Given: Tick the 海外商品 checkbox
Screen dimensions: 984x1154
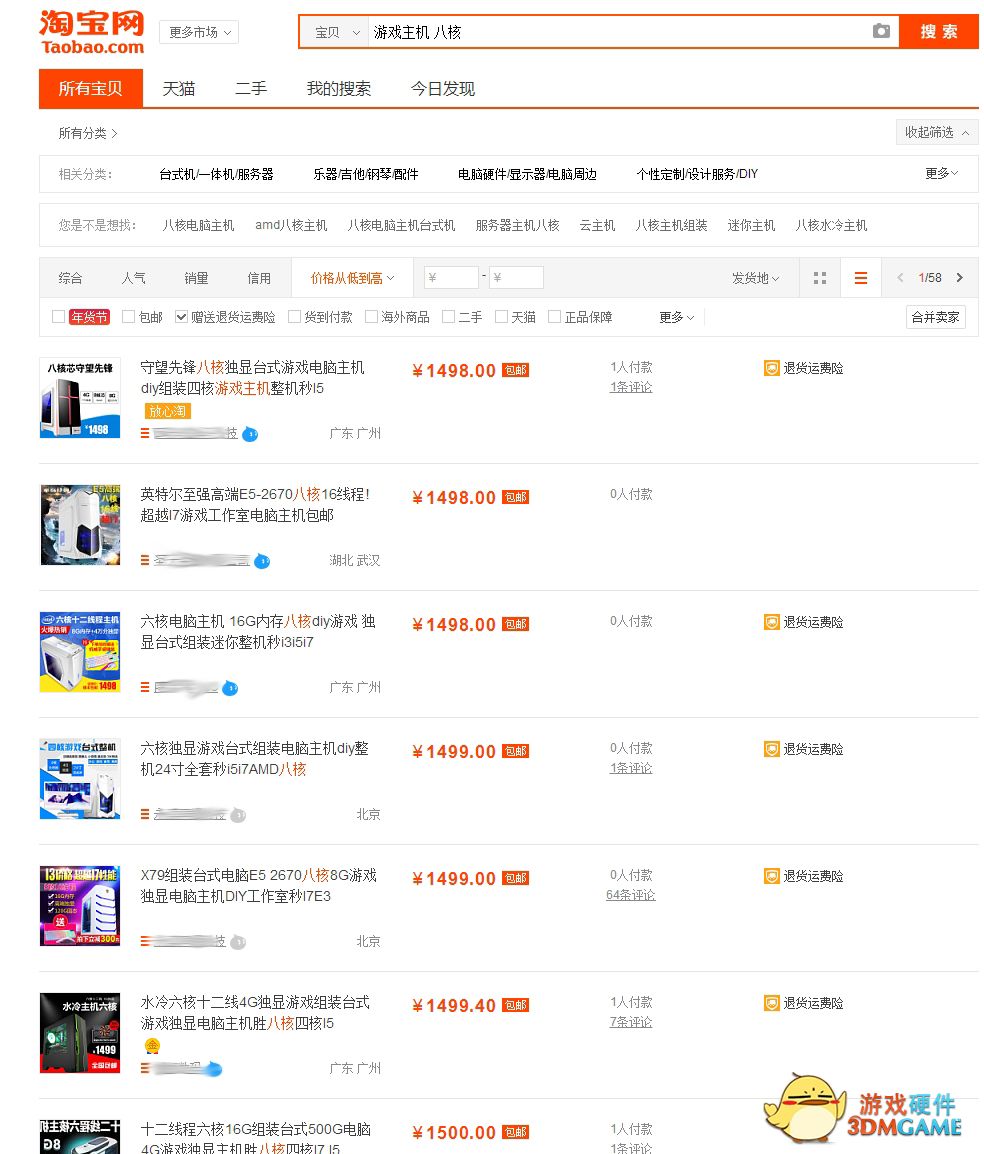Looking at the screenshot, I should [372, 316].
